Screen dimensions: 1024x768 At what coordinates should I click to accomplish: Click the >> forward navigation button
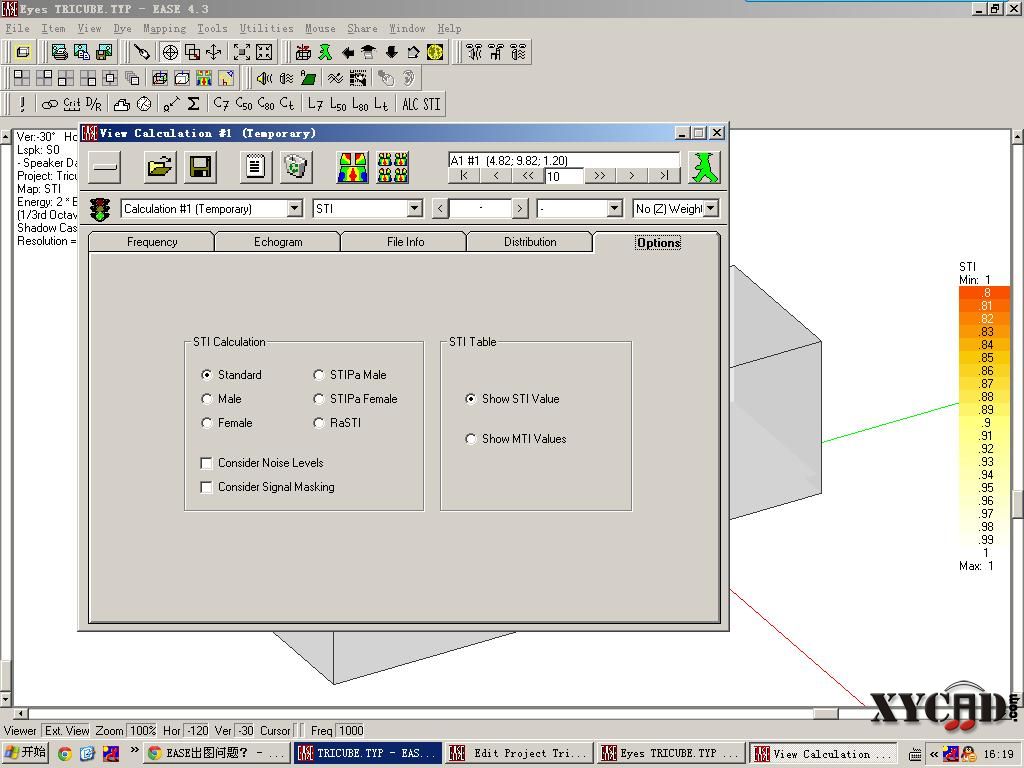(600, 176)
